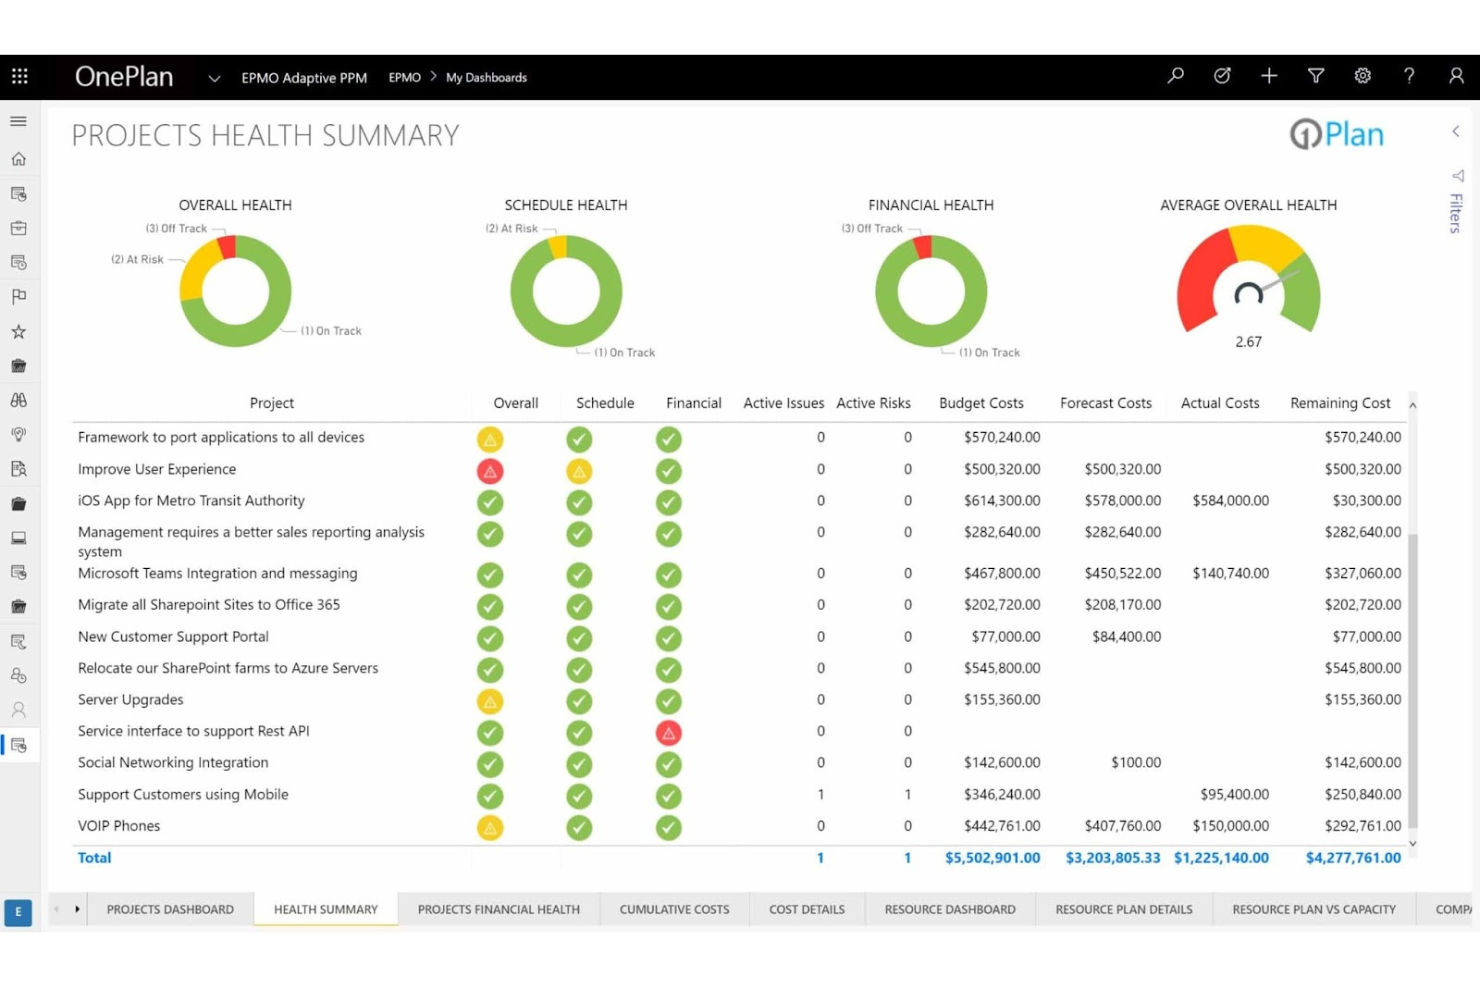
Task: Open the star favorites icon in sidebar
Action: coord(18,331)
